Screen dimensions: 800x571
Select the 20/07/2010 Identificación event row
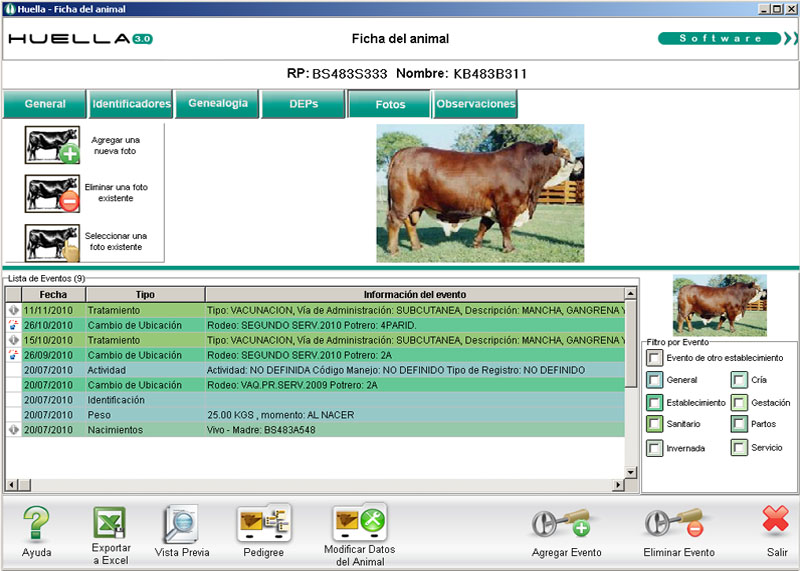tap(315, 400)
